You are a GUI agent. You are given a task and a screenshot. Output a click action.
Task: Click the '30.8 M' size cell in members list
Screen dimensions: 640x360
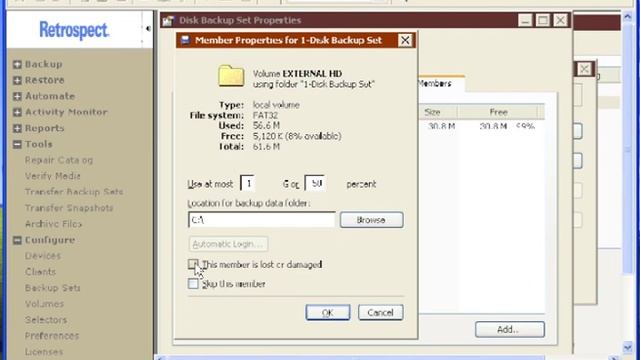click(x=442, y=127)
